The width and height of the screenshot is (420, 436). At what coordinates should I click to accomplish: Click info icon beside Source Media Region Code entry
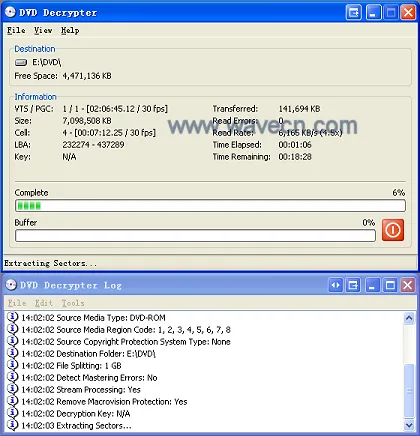coord(12,329)
